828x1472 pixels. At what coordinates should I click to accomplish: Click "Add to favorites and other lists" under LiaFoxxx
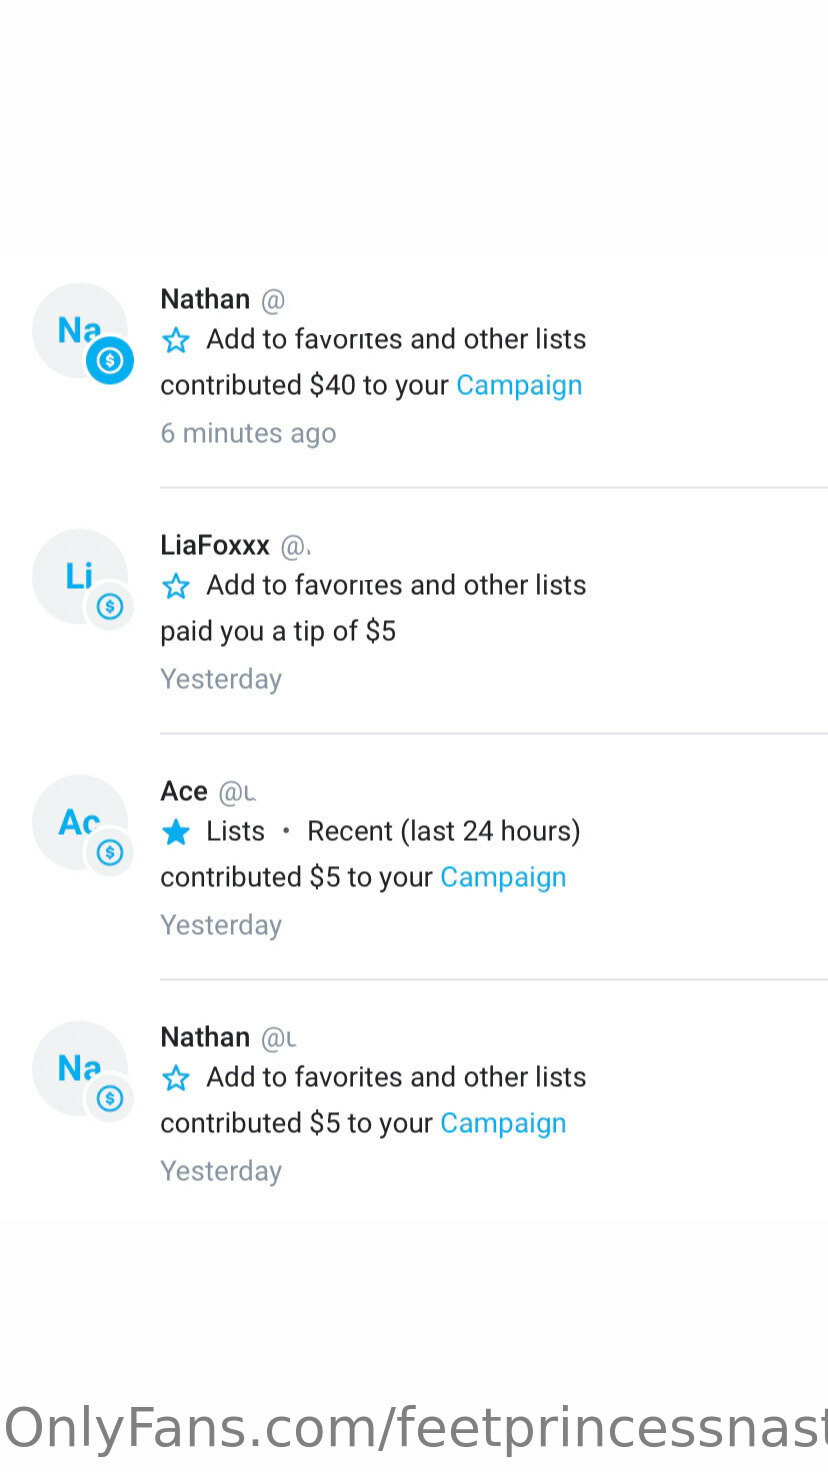(396, 585)
